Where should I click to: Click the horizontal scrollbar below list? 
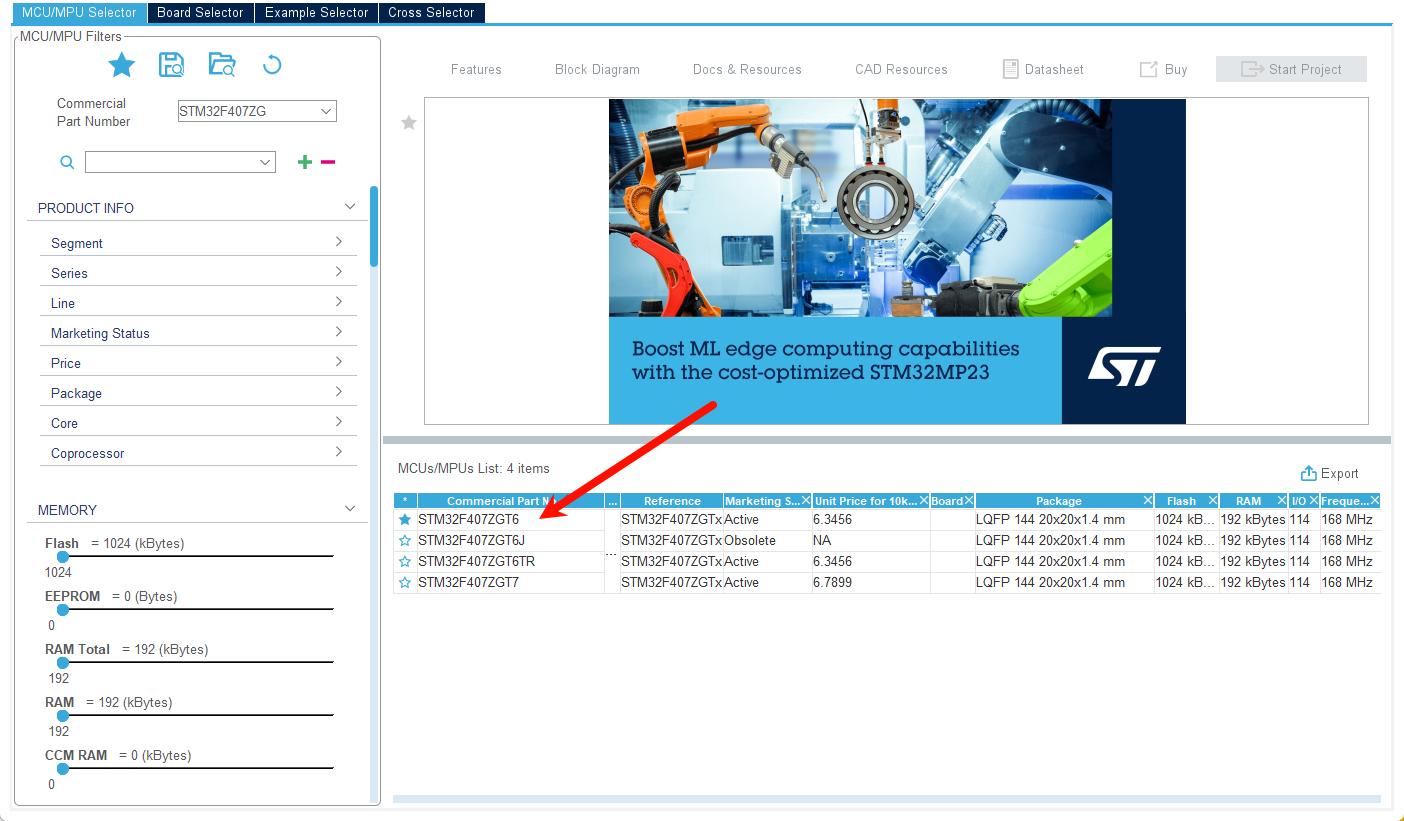tap(886, 799)
